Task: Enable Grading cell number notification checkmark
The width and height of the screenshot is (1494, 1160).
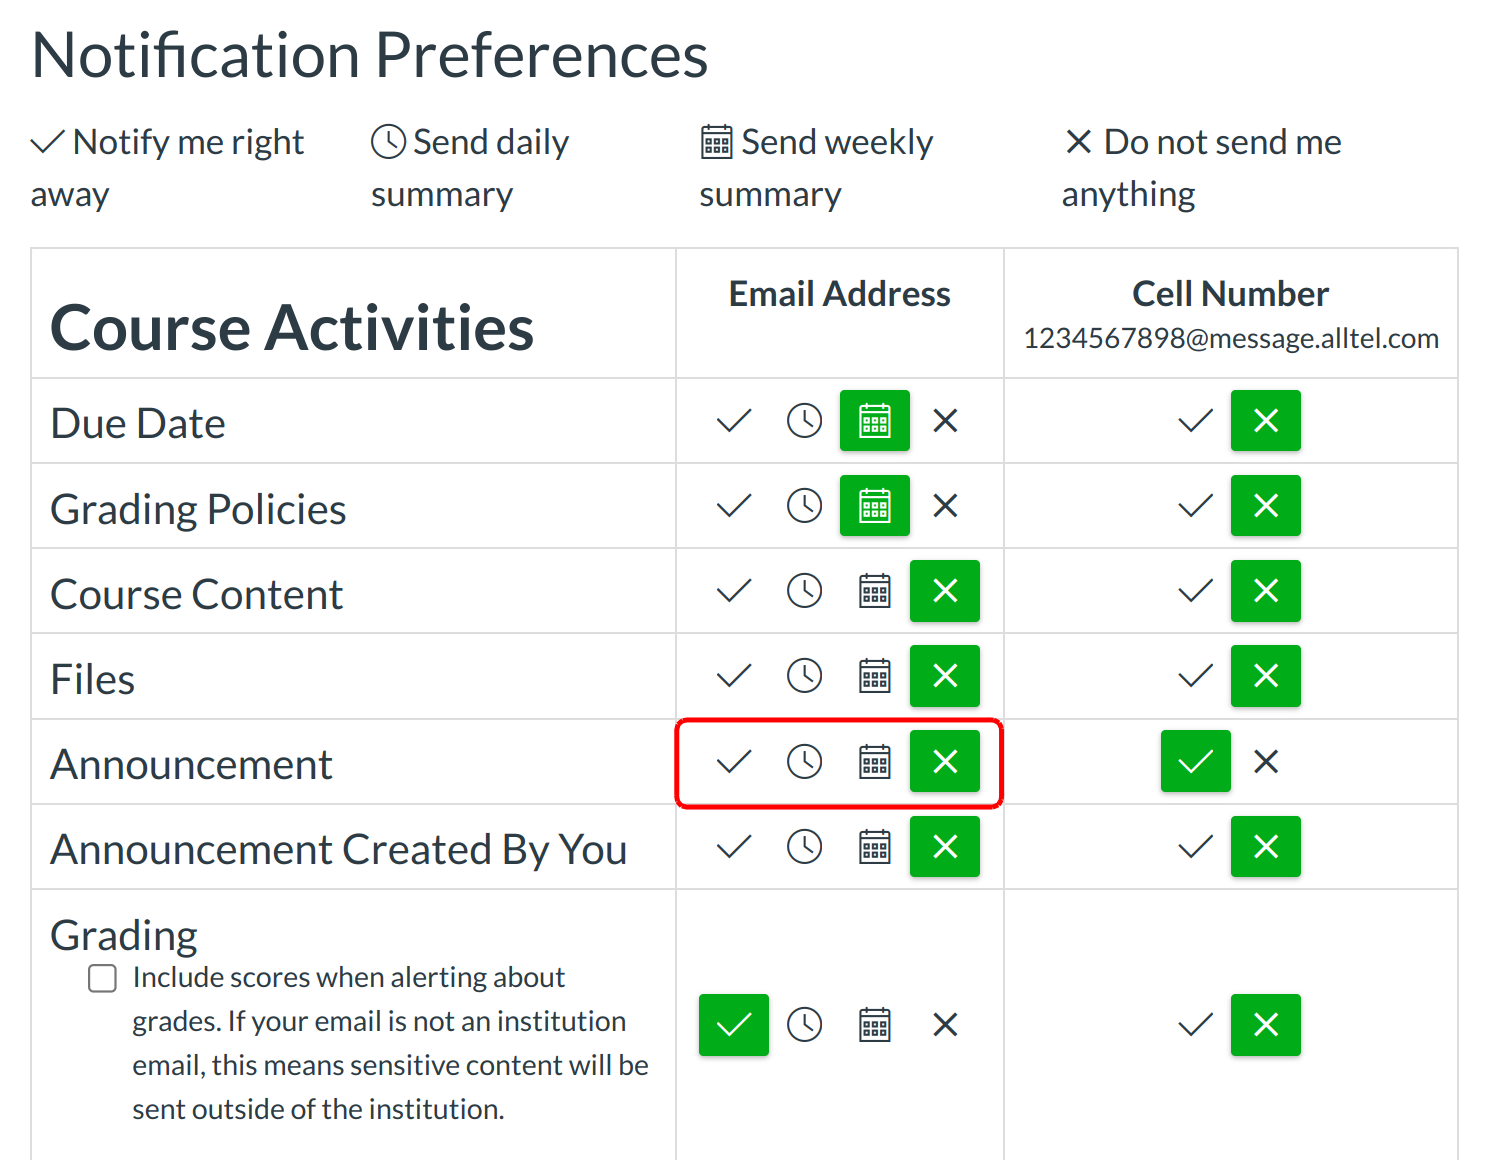Action: [1195, 1025]
